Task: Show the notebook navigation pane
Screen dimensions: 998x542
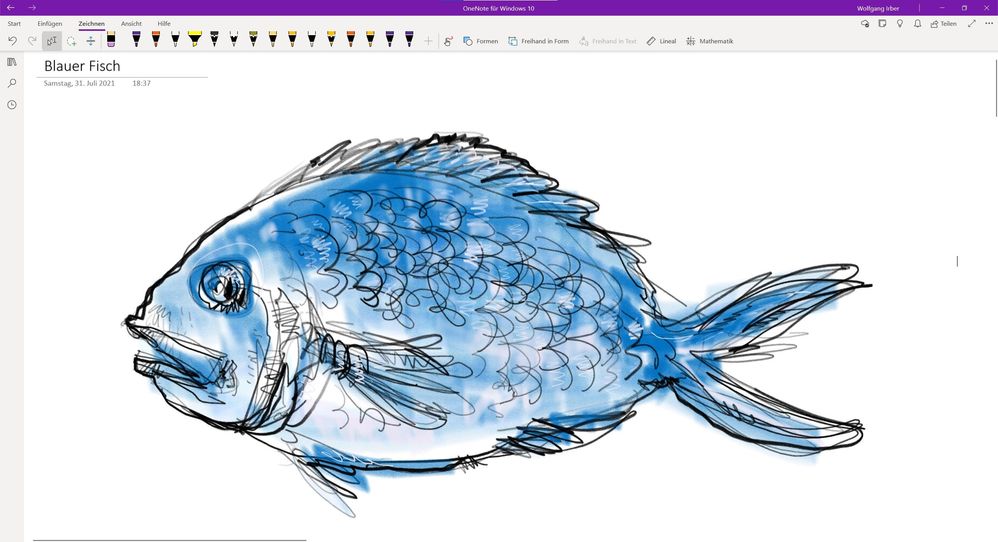Action: 11,62
